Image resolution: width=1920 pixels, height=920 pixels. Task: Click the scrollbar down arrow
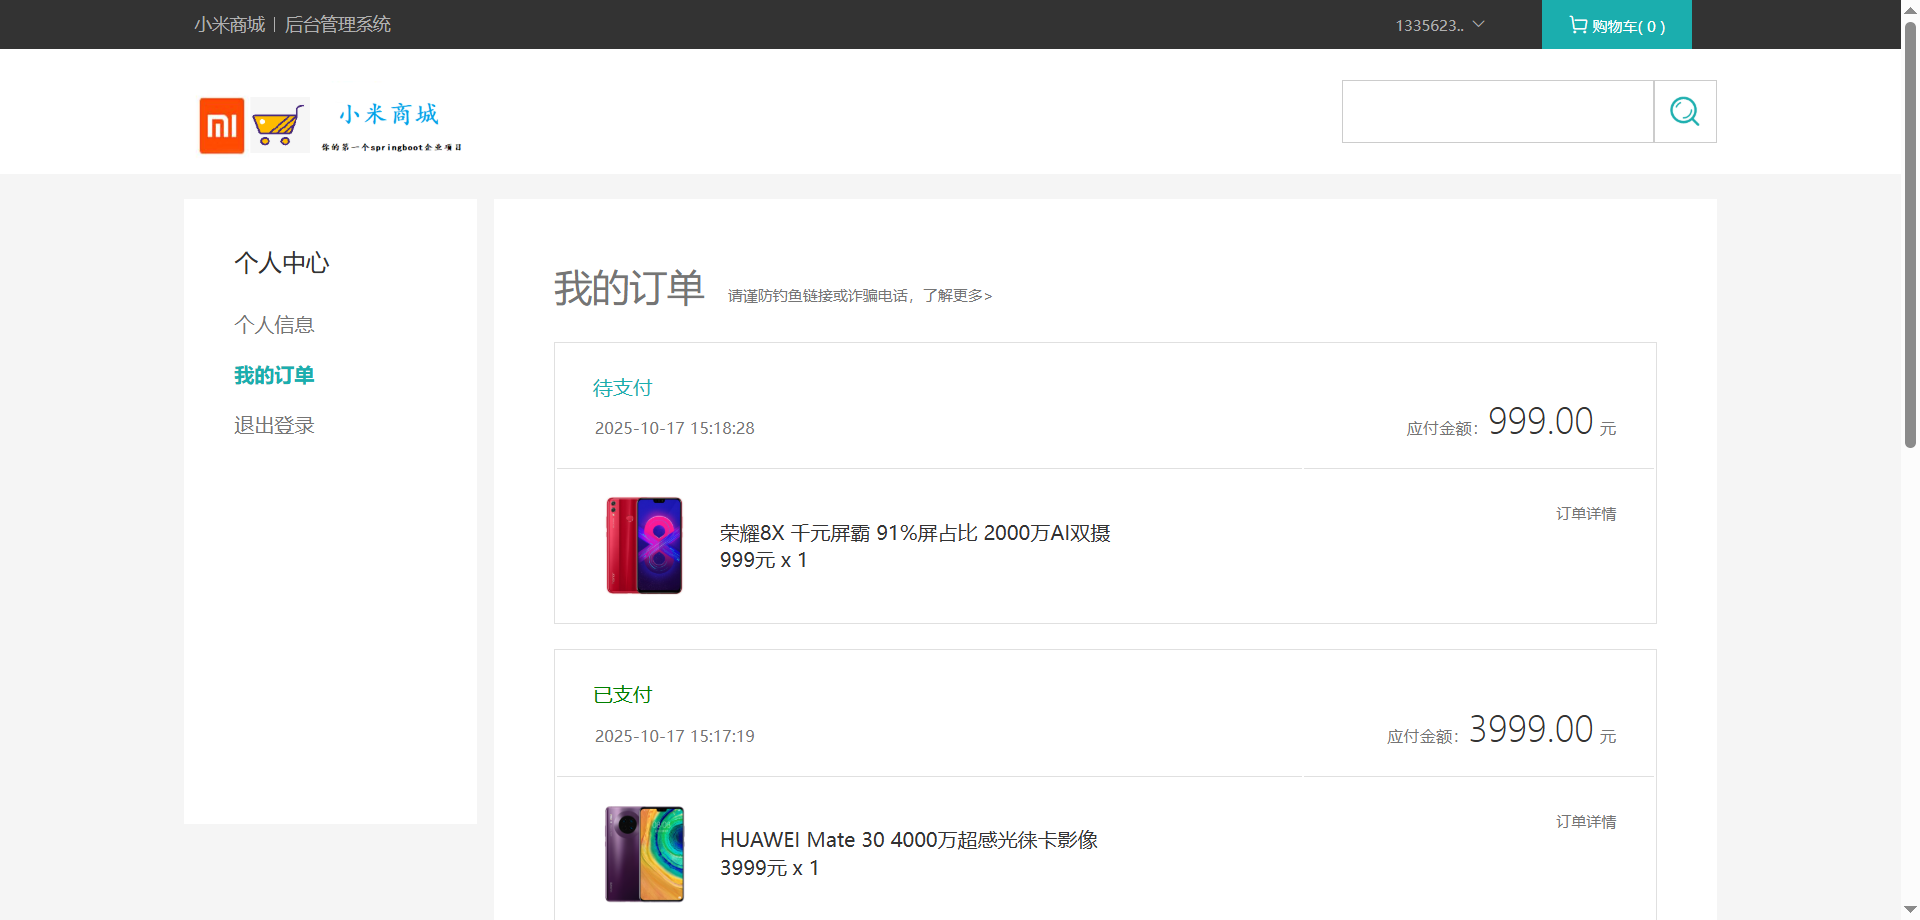coord(1910,910)
